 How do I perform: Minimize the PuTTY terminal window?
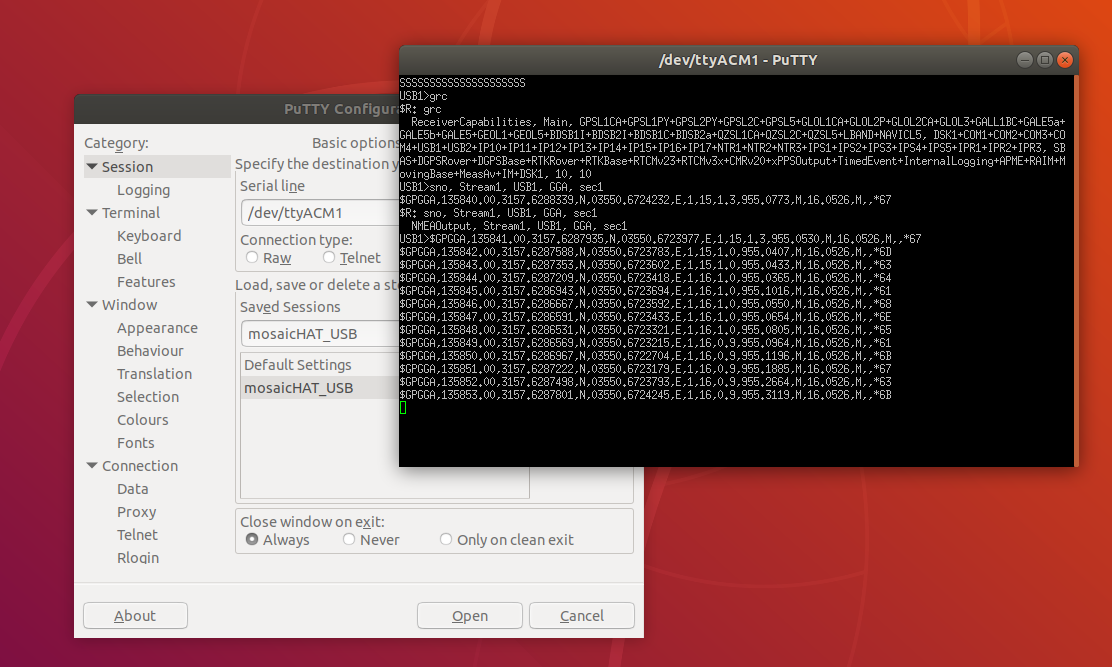tap(1024, 60)
